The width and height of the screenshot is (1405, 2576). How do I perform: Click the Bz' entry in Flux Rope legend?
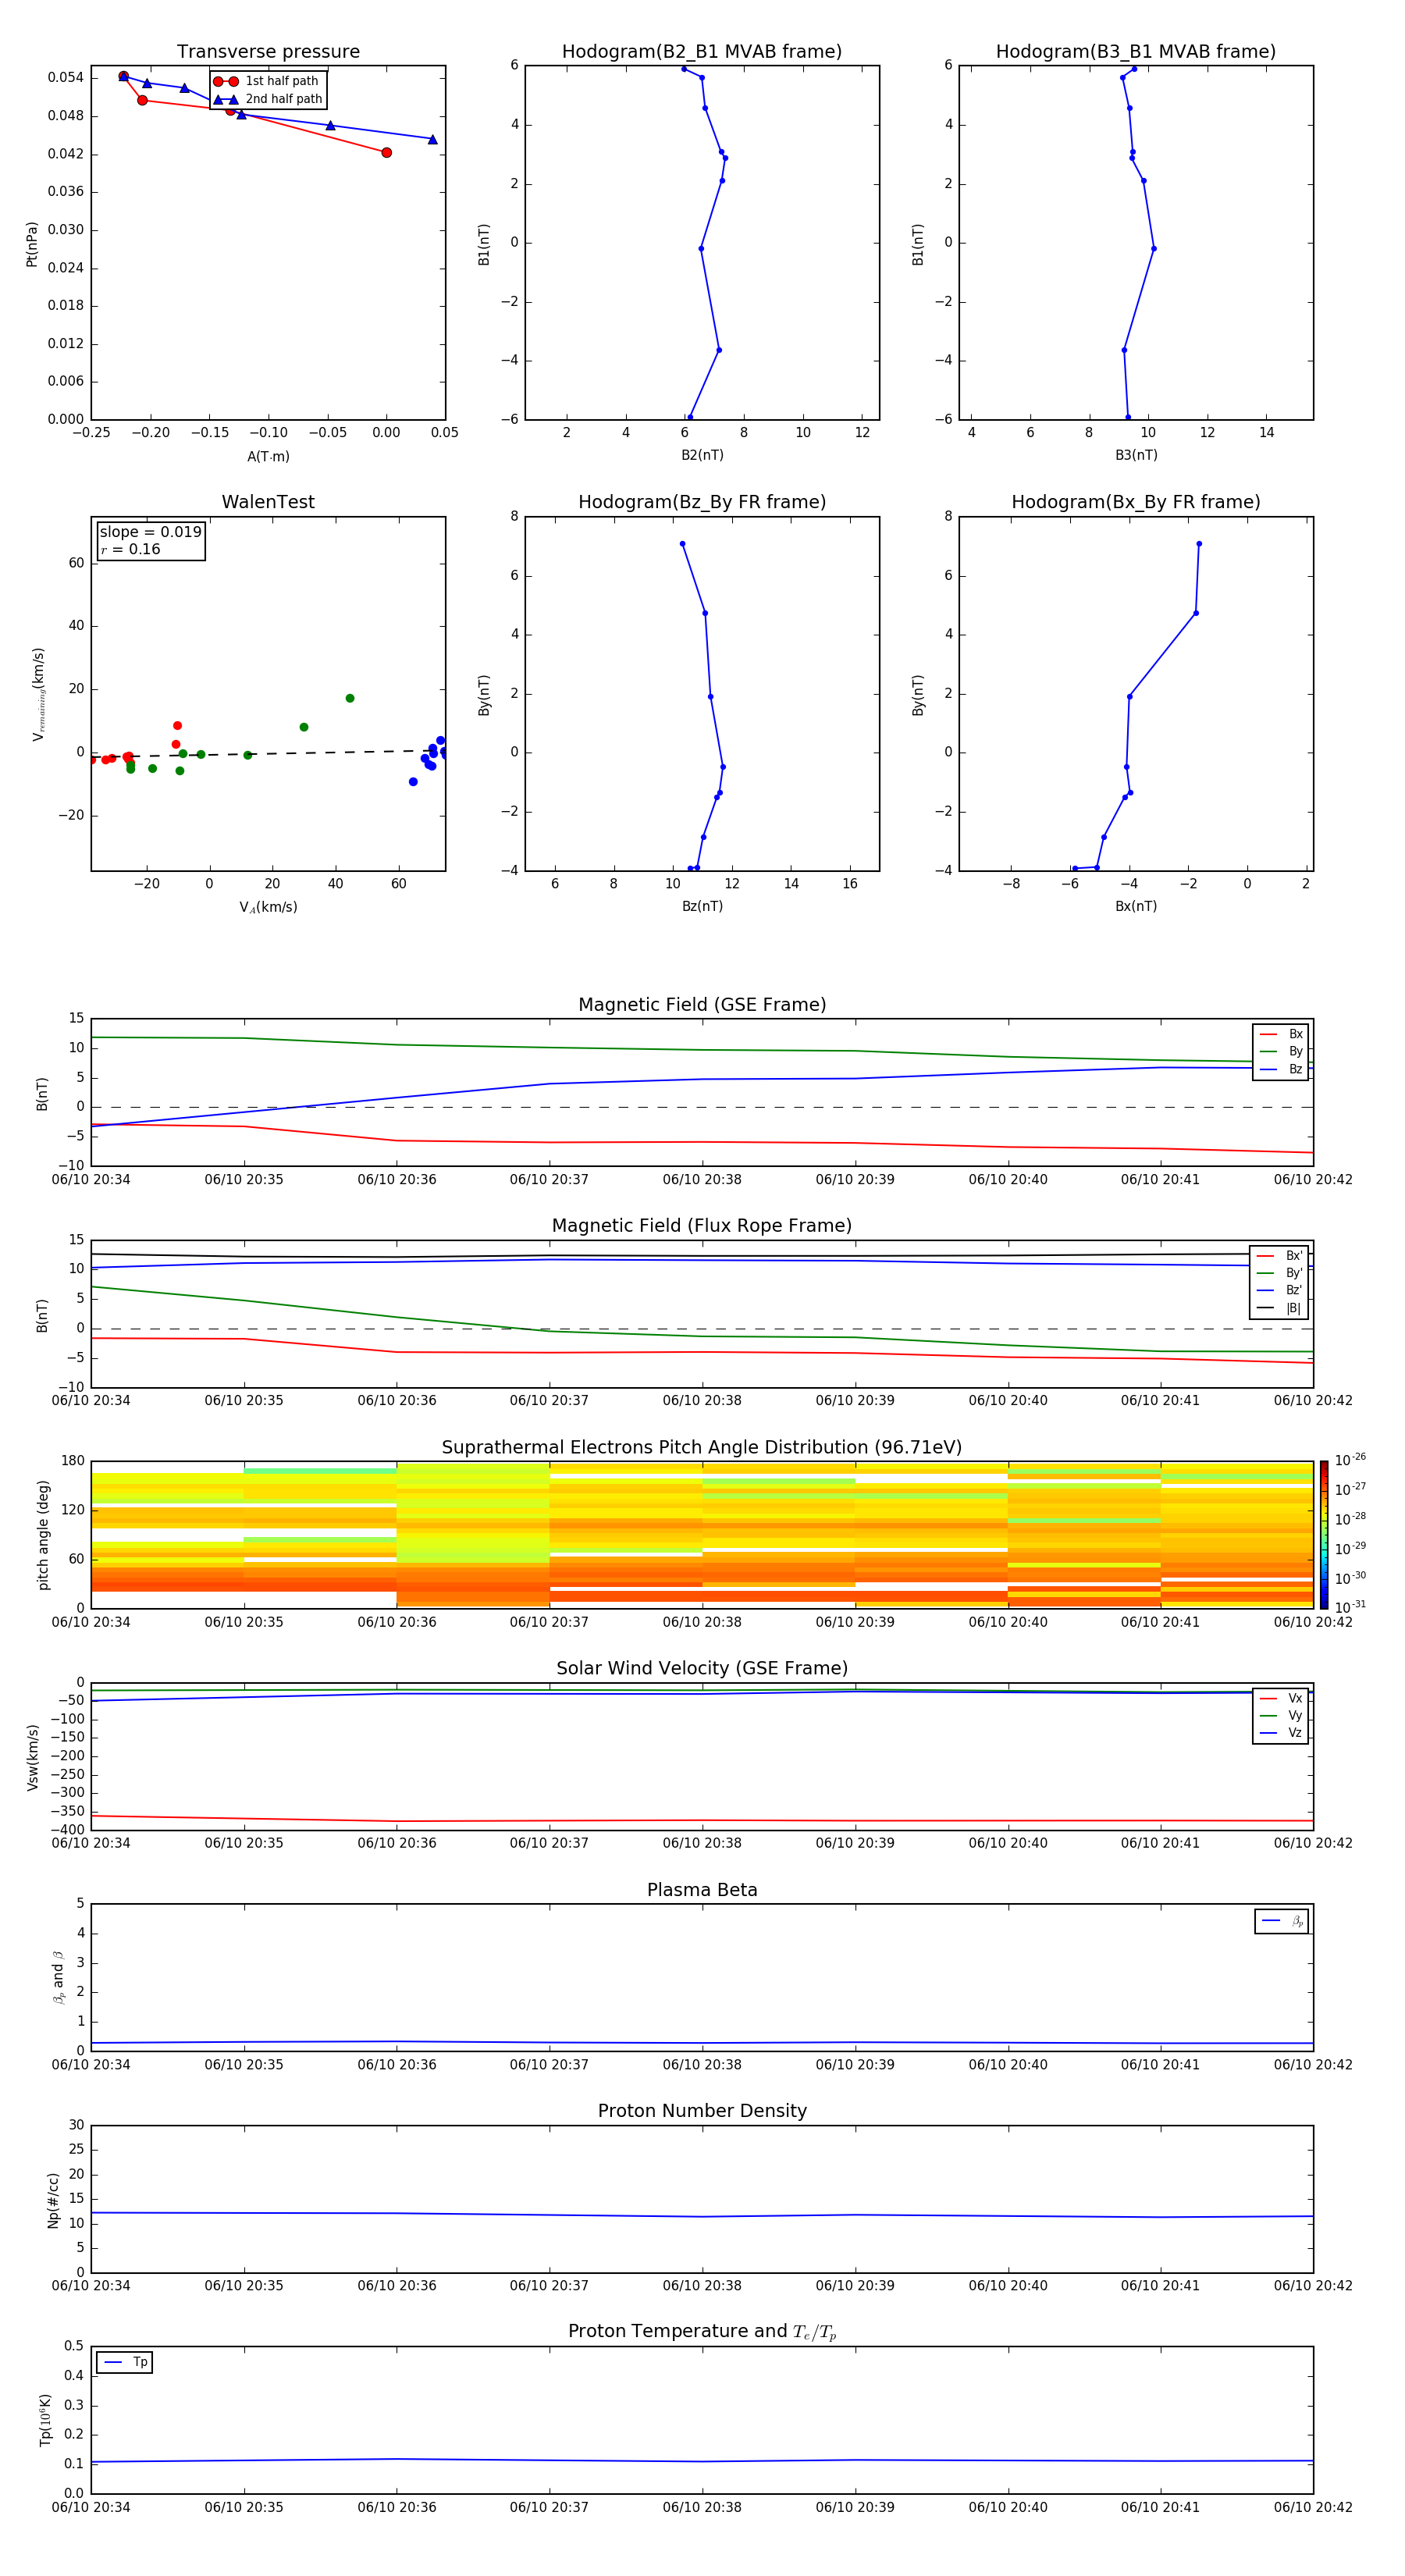1280,1291
